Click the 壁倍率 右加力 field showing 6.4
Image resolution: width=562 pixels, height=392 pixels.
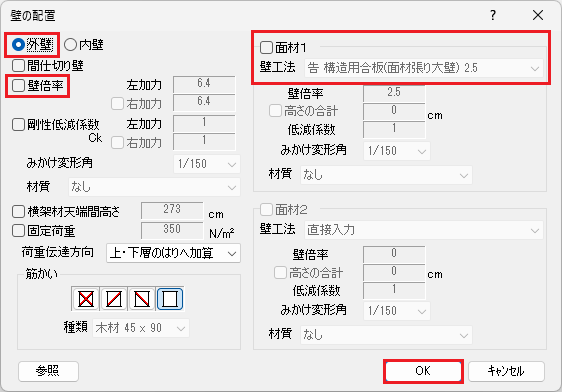204,103
